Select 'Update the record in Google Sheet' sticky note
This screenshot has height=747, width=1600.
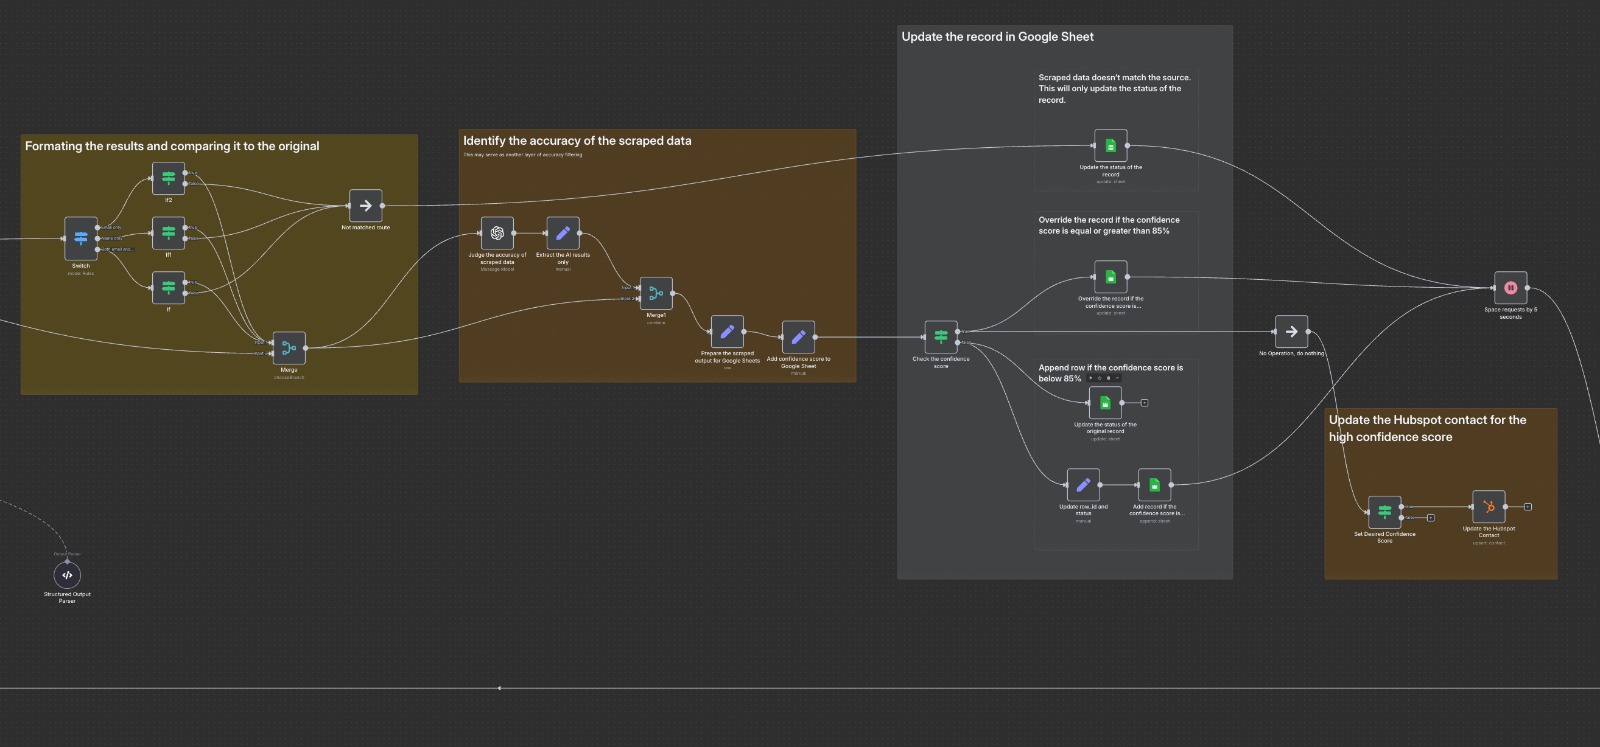point(997,37)
